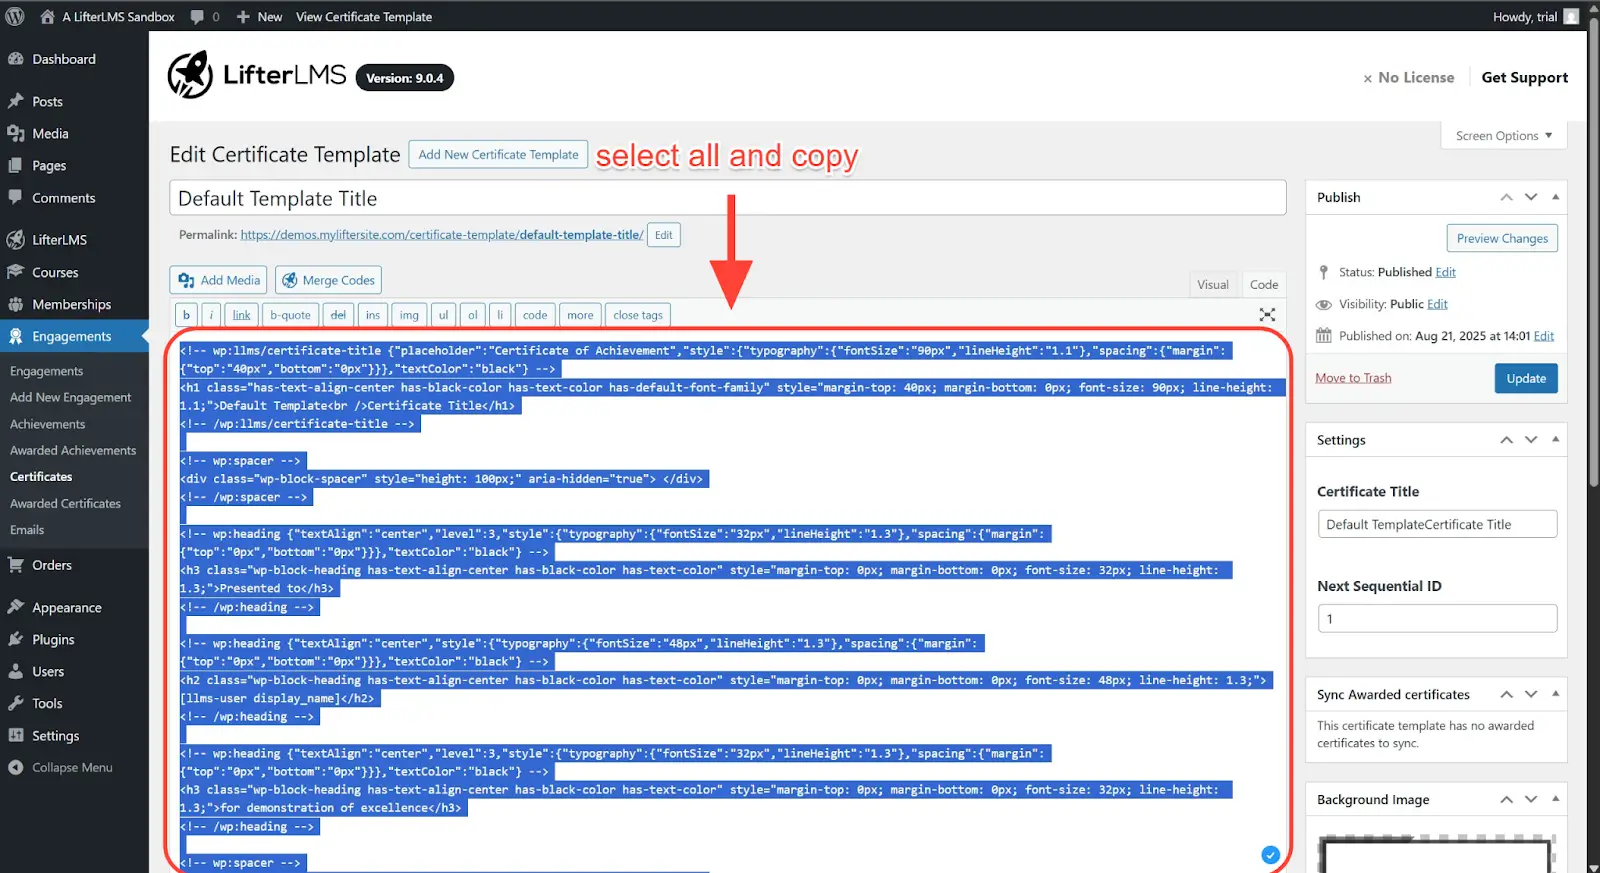Screen dimensions: 1600x873
Task: Click the user avatar in admin bar
Action: coord(1571,16)
